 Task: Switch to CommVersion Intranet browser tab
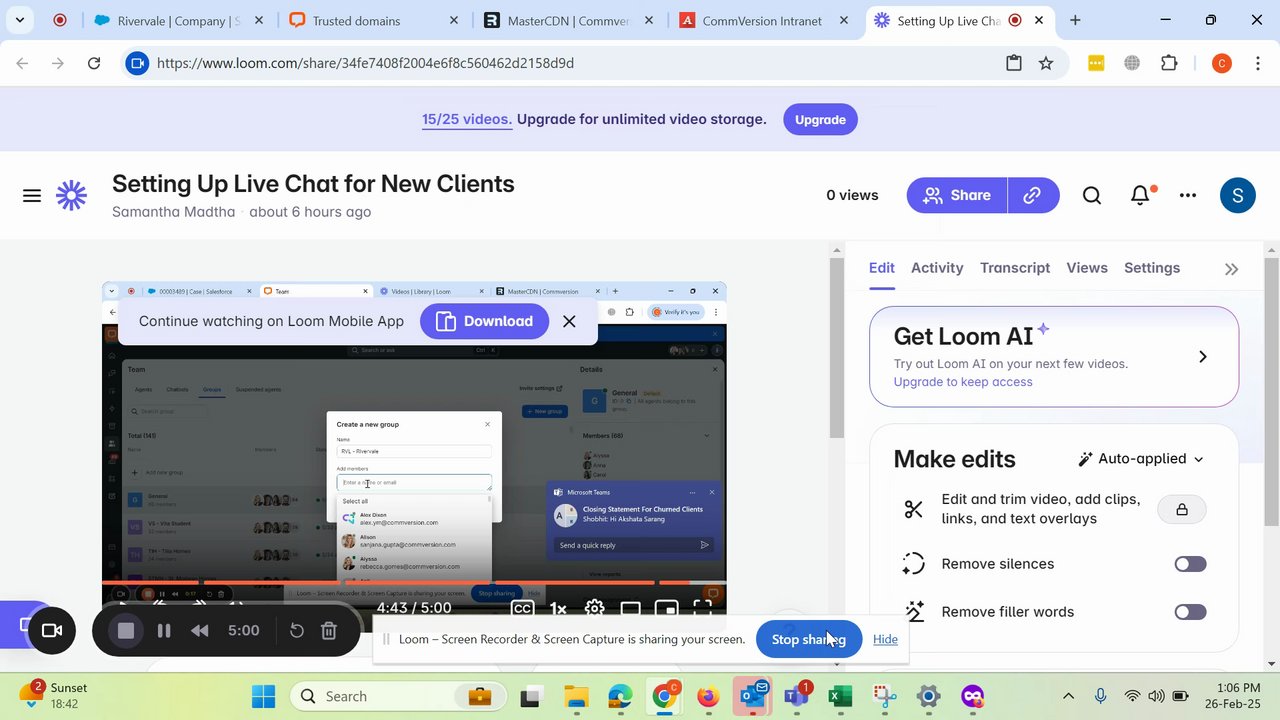pyautogui.click(x=763, y=21)
